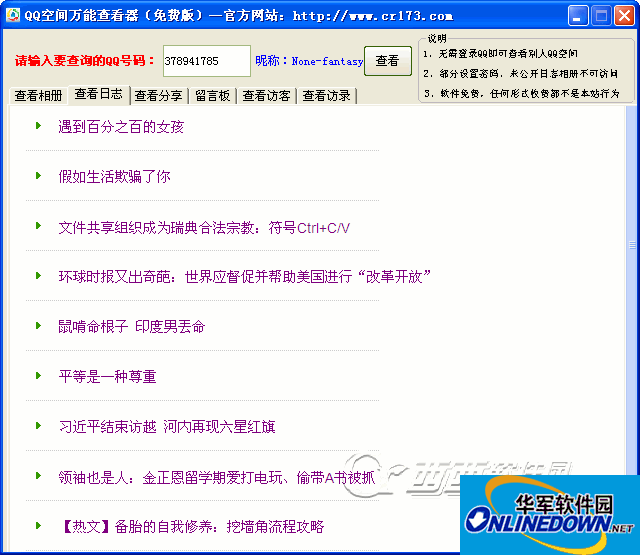Screen dimensions: 640x555
Task: Open post 环球时报又出奇葩
Action: point(244,277)
